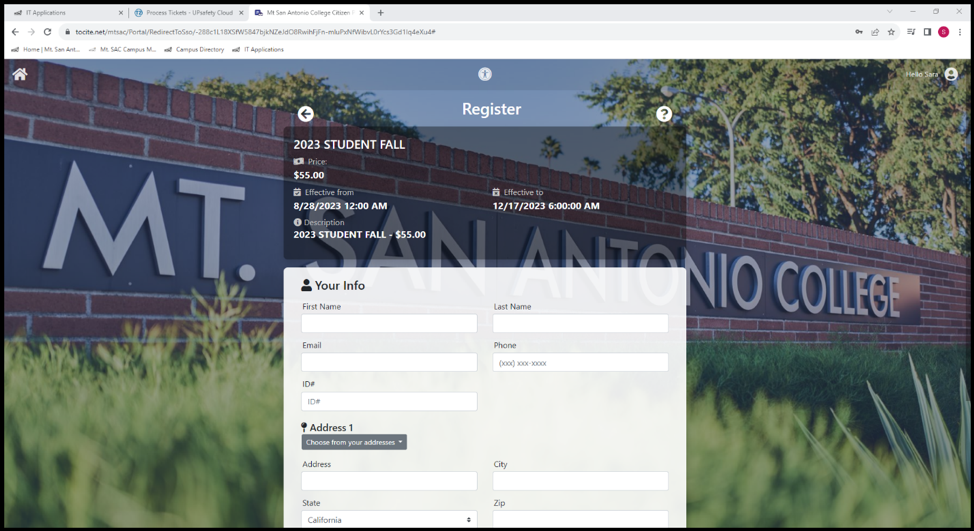Click the Zip field
Screen dimensions: 974x531
pos(581,519)
